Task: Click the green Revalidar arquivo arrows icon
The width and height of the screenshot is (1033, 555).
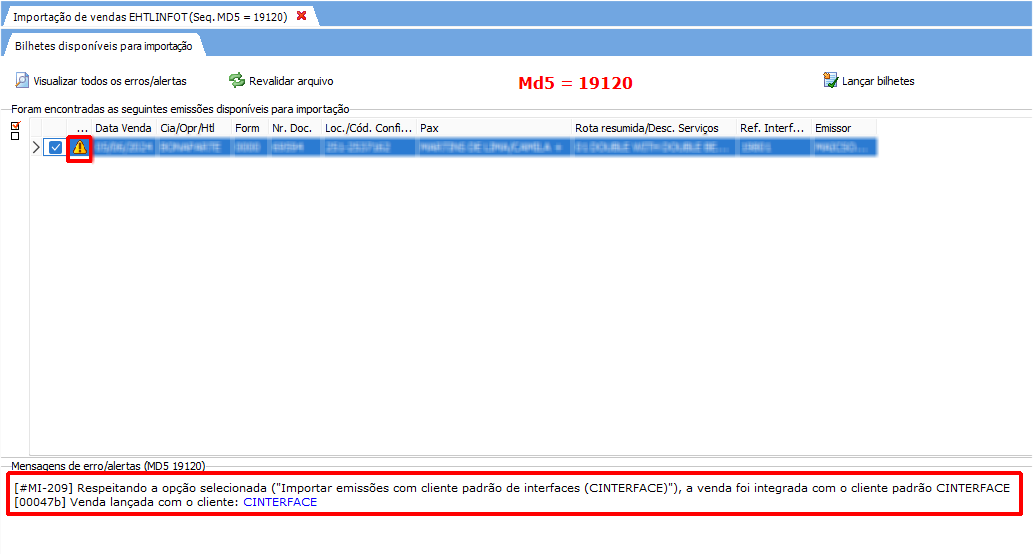Action: click(x=237, y=80)
